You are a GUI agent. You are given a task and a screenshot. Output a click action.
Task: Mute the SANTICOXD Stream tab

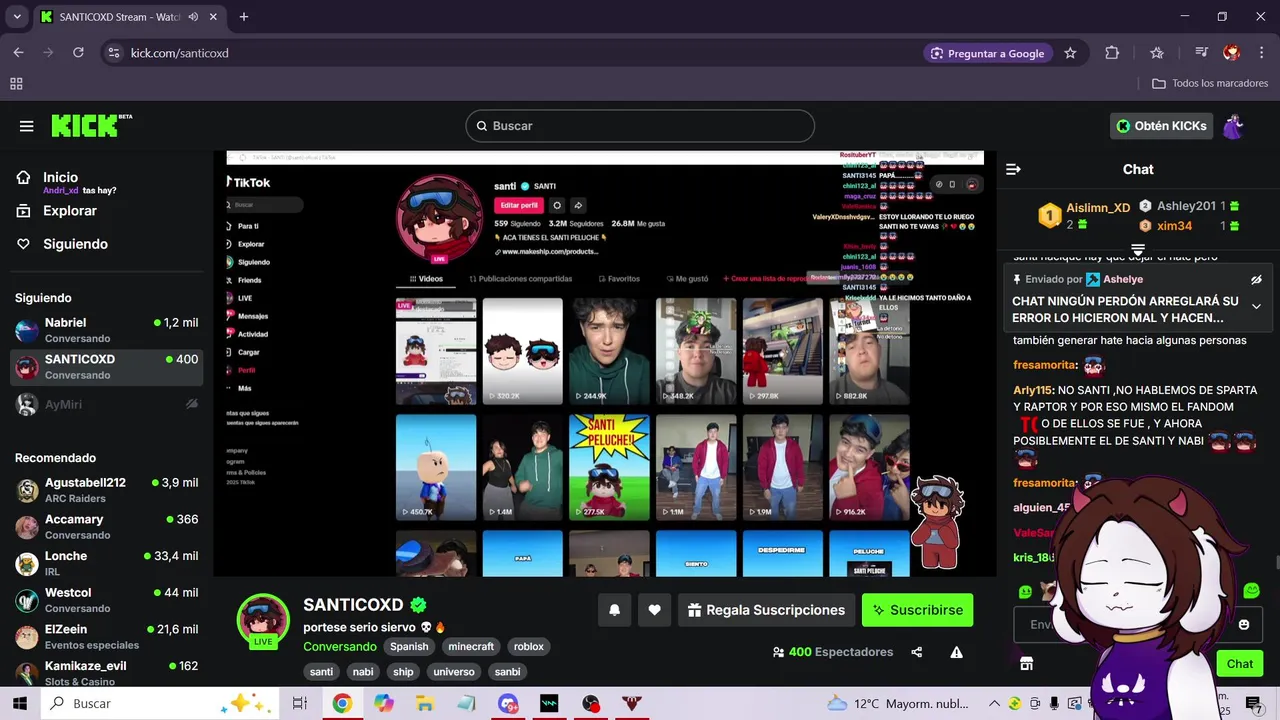[193, 17]
